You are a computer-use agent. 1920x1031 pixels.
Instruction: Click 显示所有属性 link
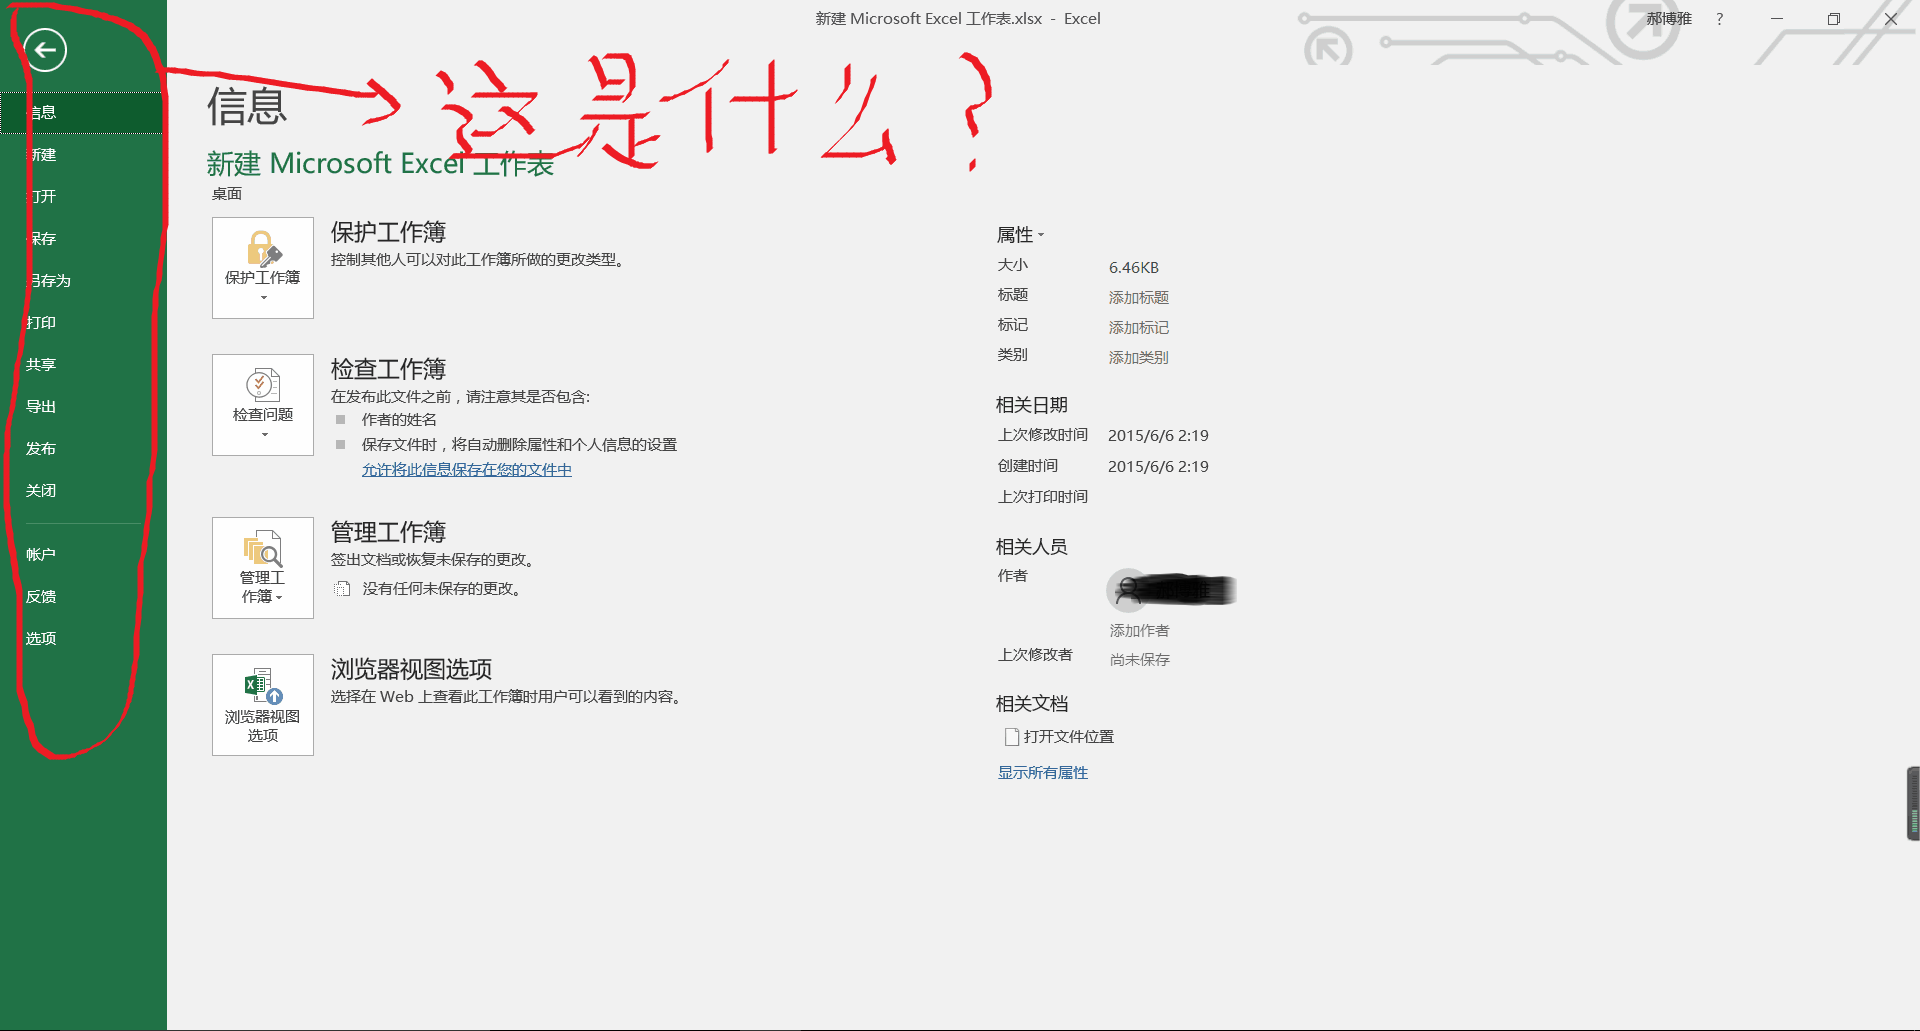point(1043,773)
